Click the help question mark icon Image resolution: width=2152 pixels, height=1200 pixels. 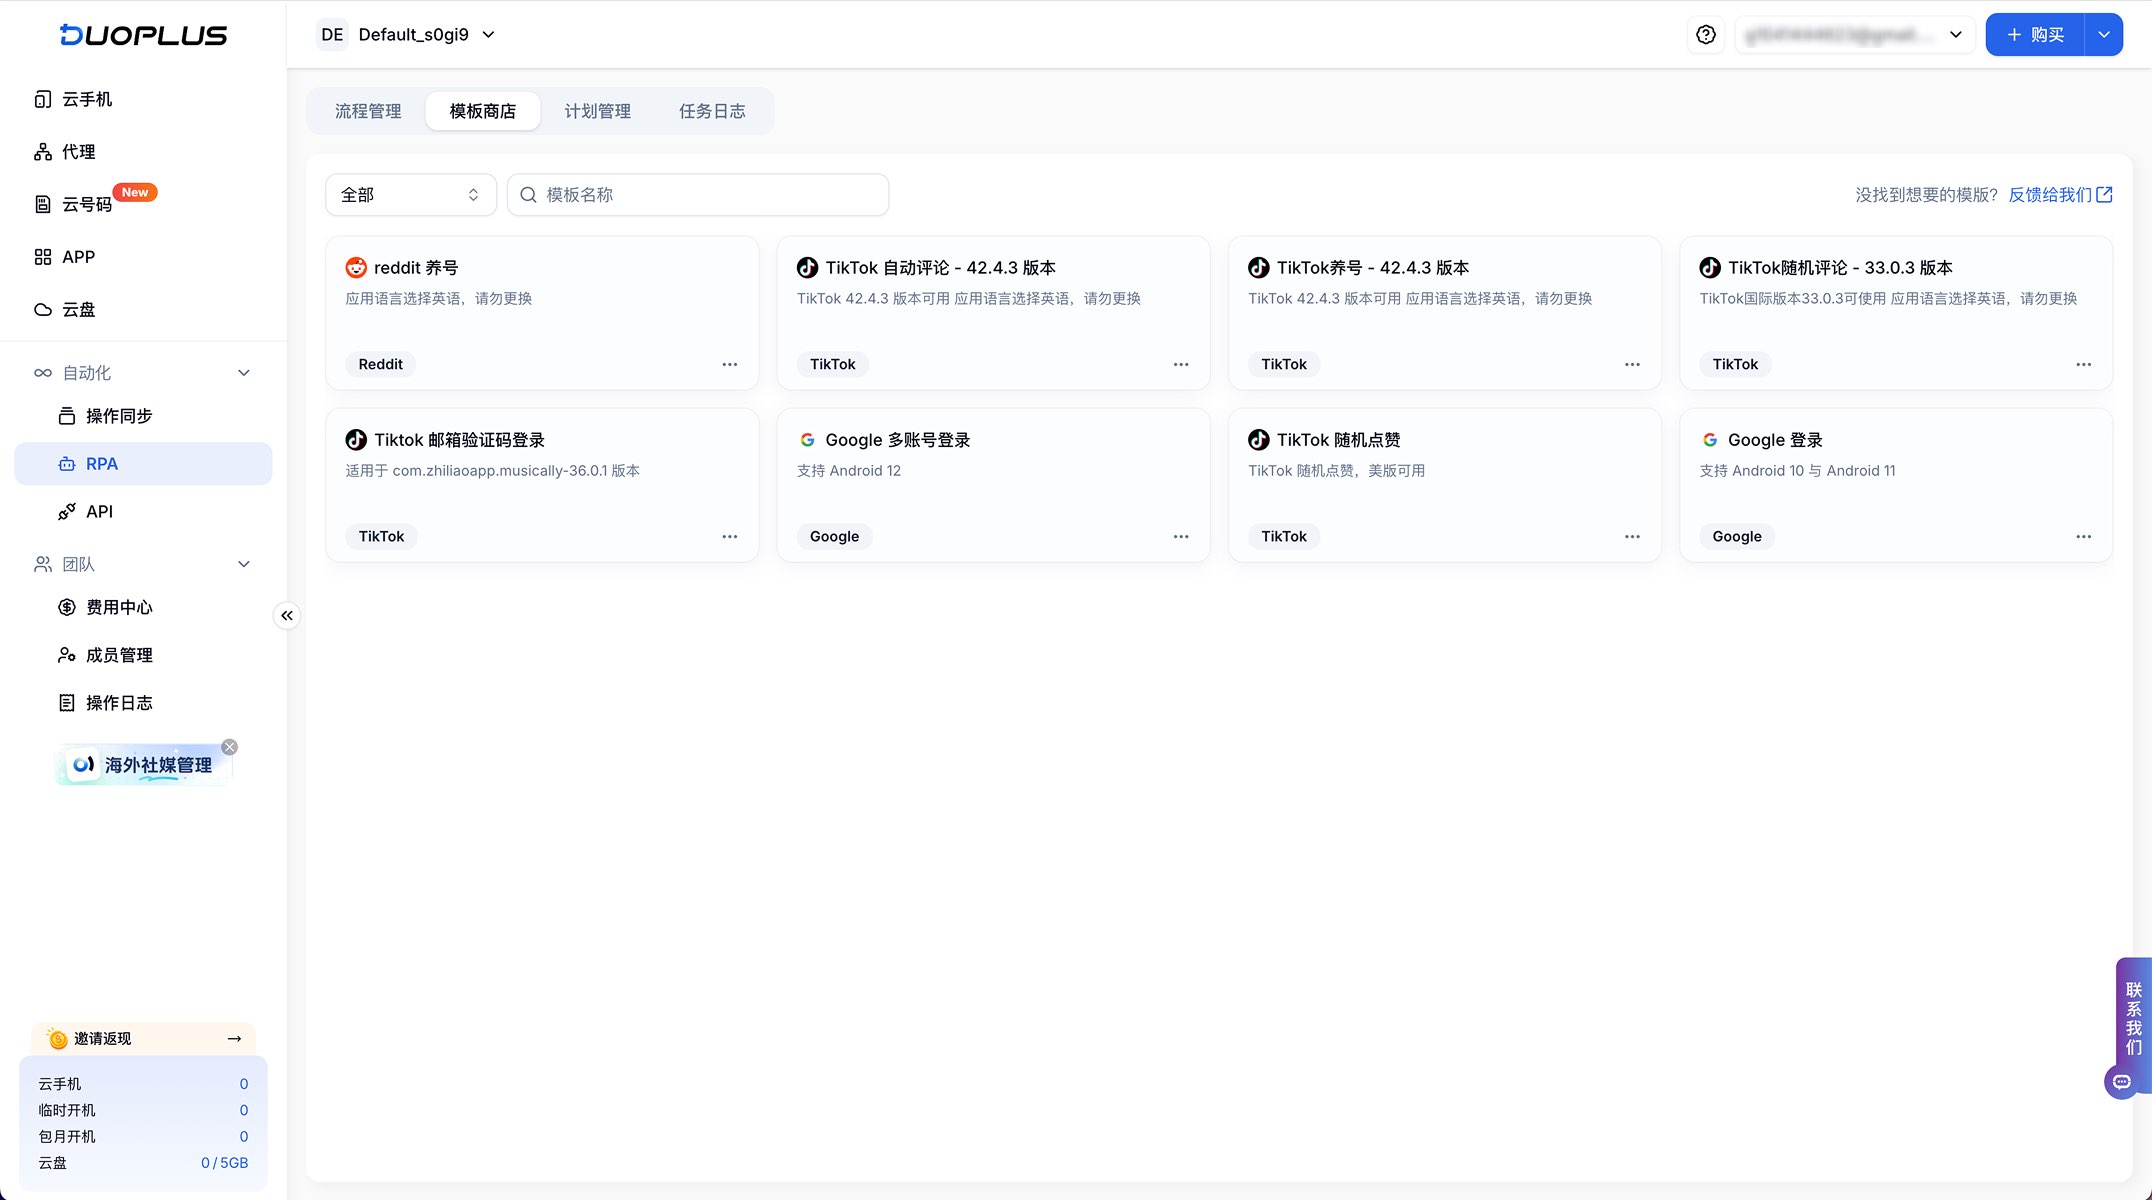click(1706, 35)
